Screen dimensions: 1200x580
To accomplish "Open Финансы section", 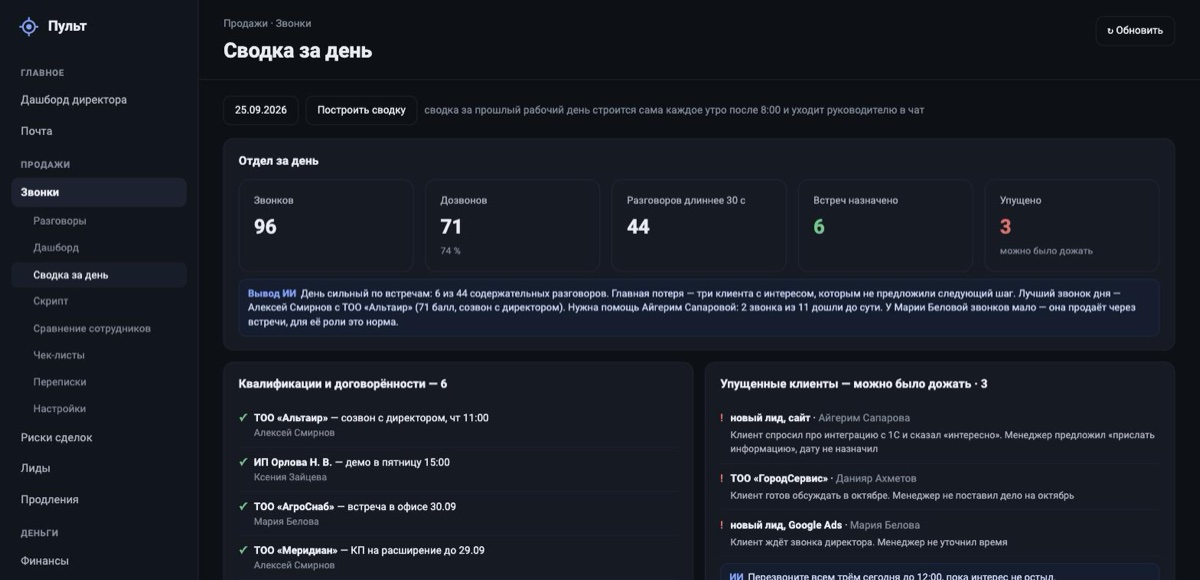I will tap(45, 561).
